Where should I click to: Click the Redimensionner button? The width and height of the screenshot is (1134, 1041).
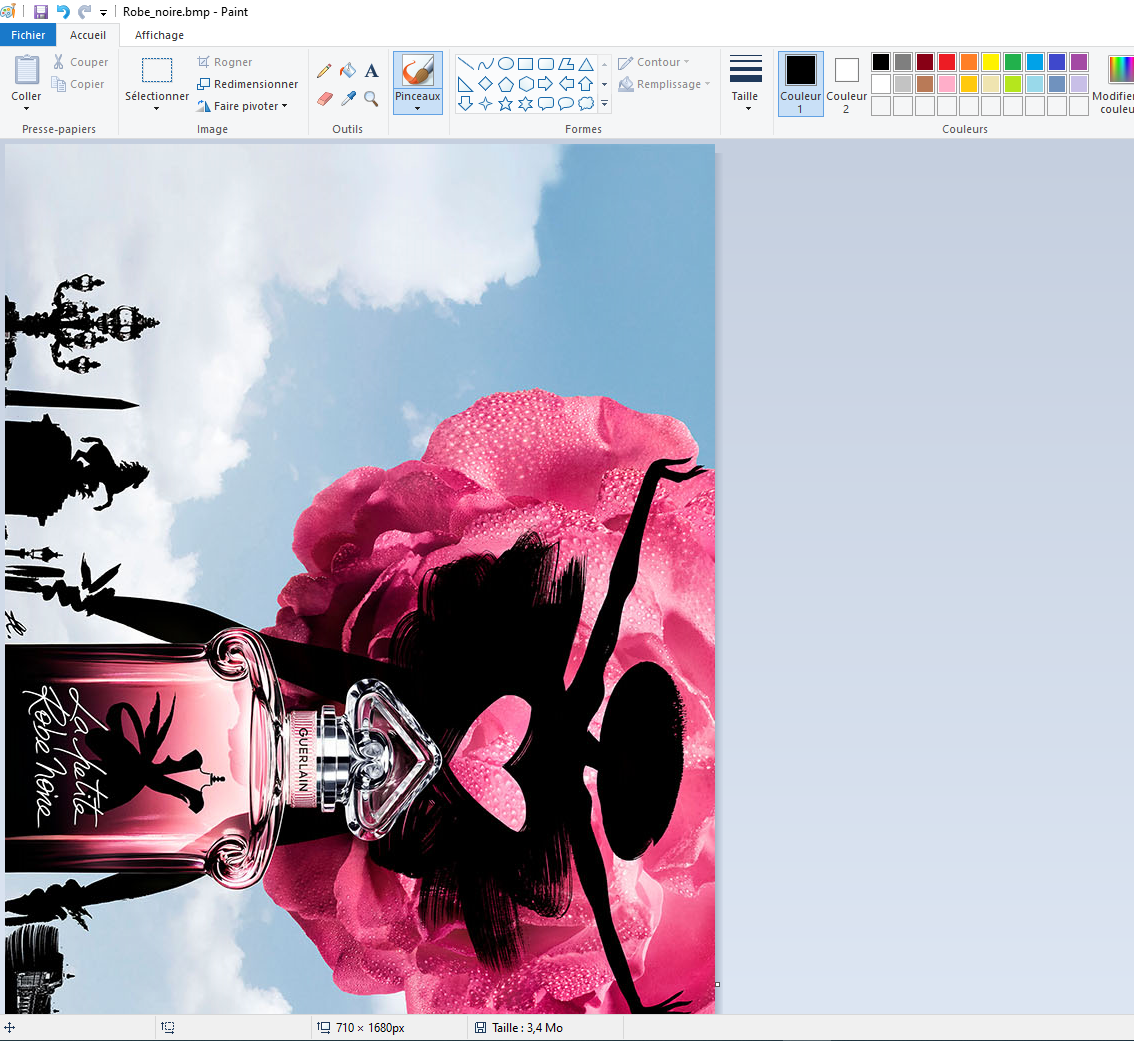(247, 84)
